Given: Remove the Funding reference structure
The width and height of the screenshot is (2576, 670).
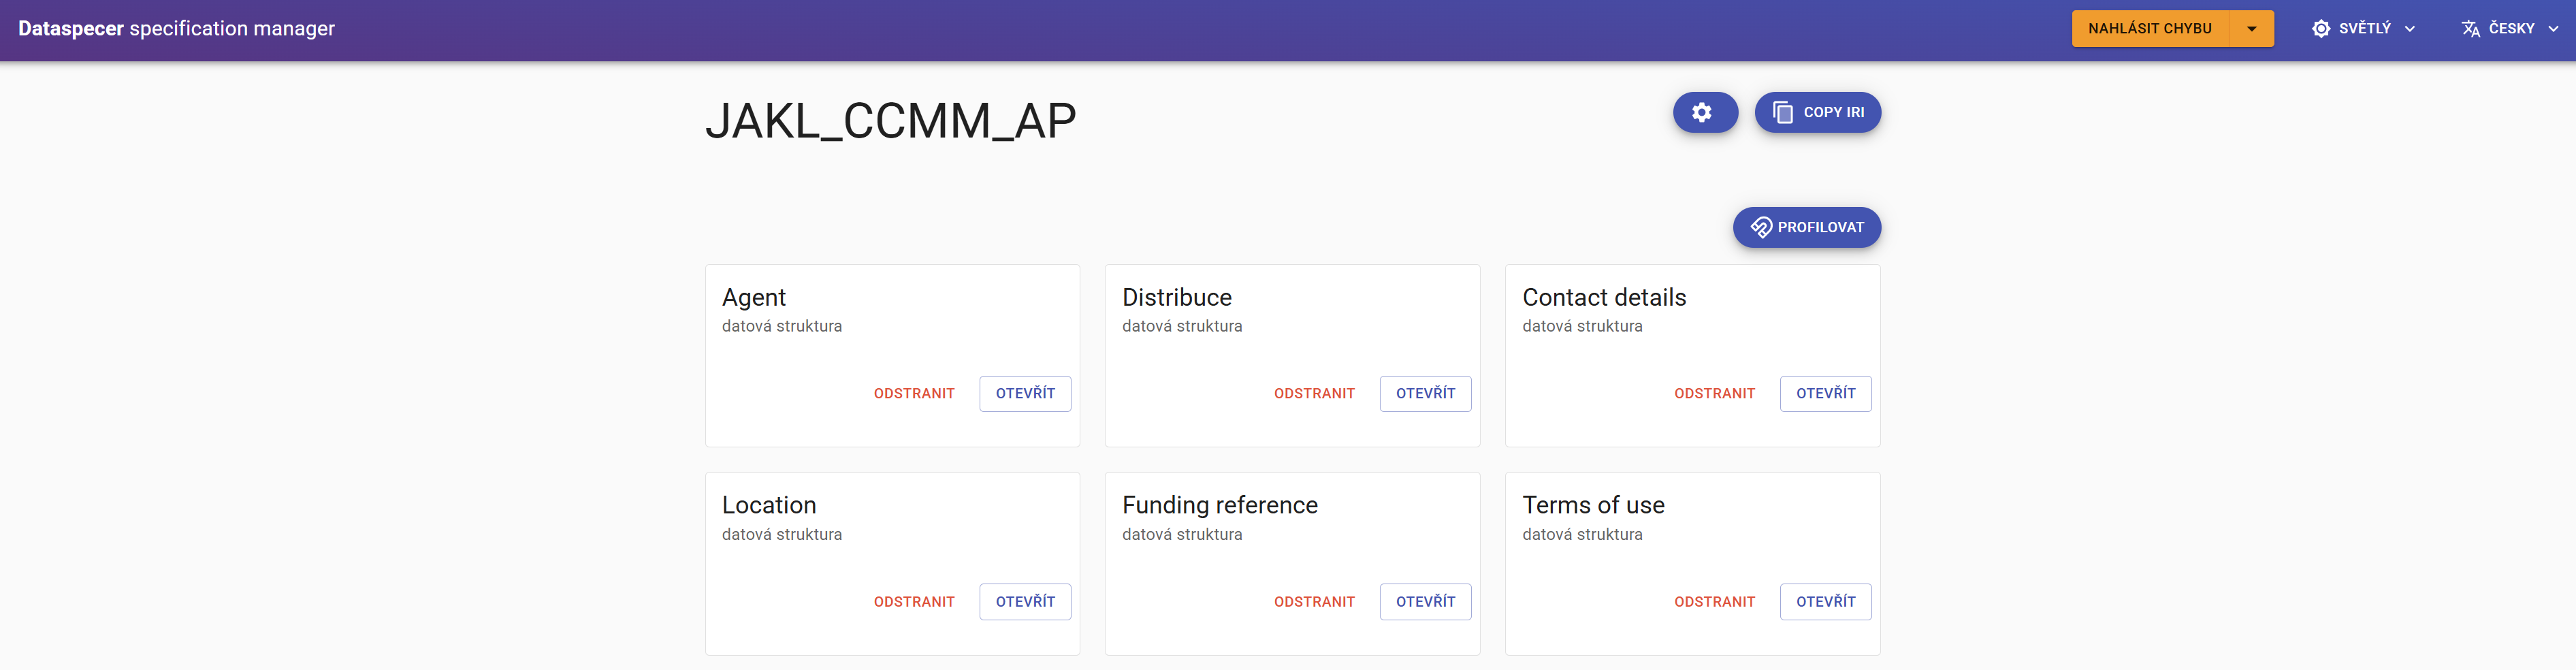Looking at the screenshot, I should pyautogui.click(x=1313, y=602).
